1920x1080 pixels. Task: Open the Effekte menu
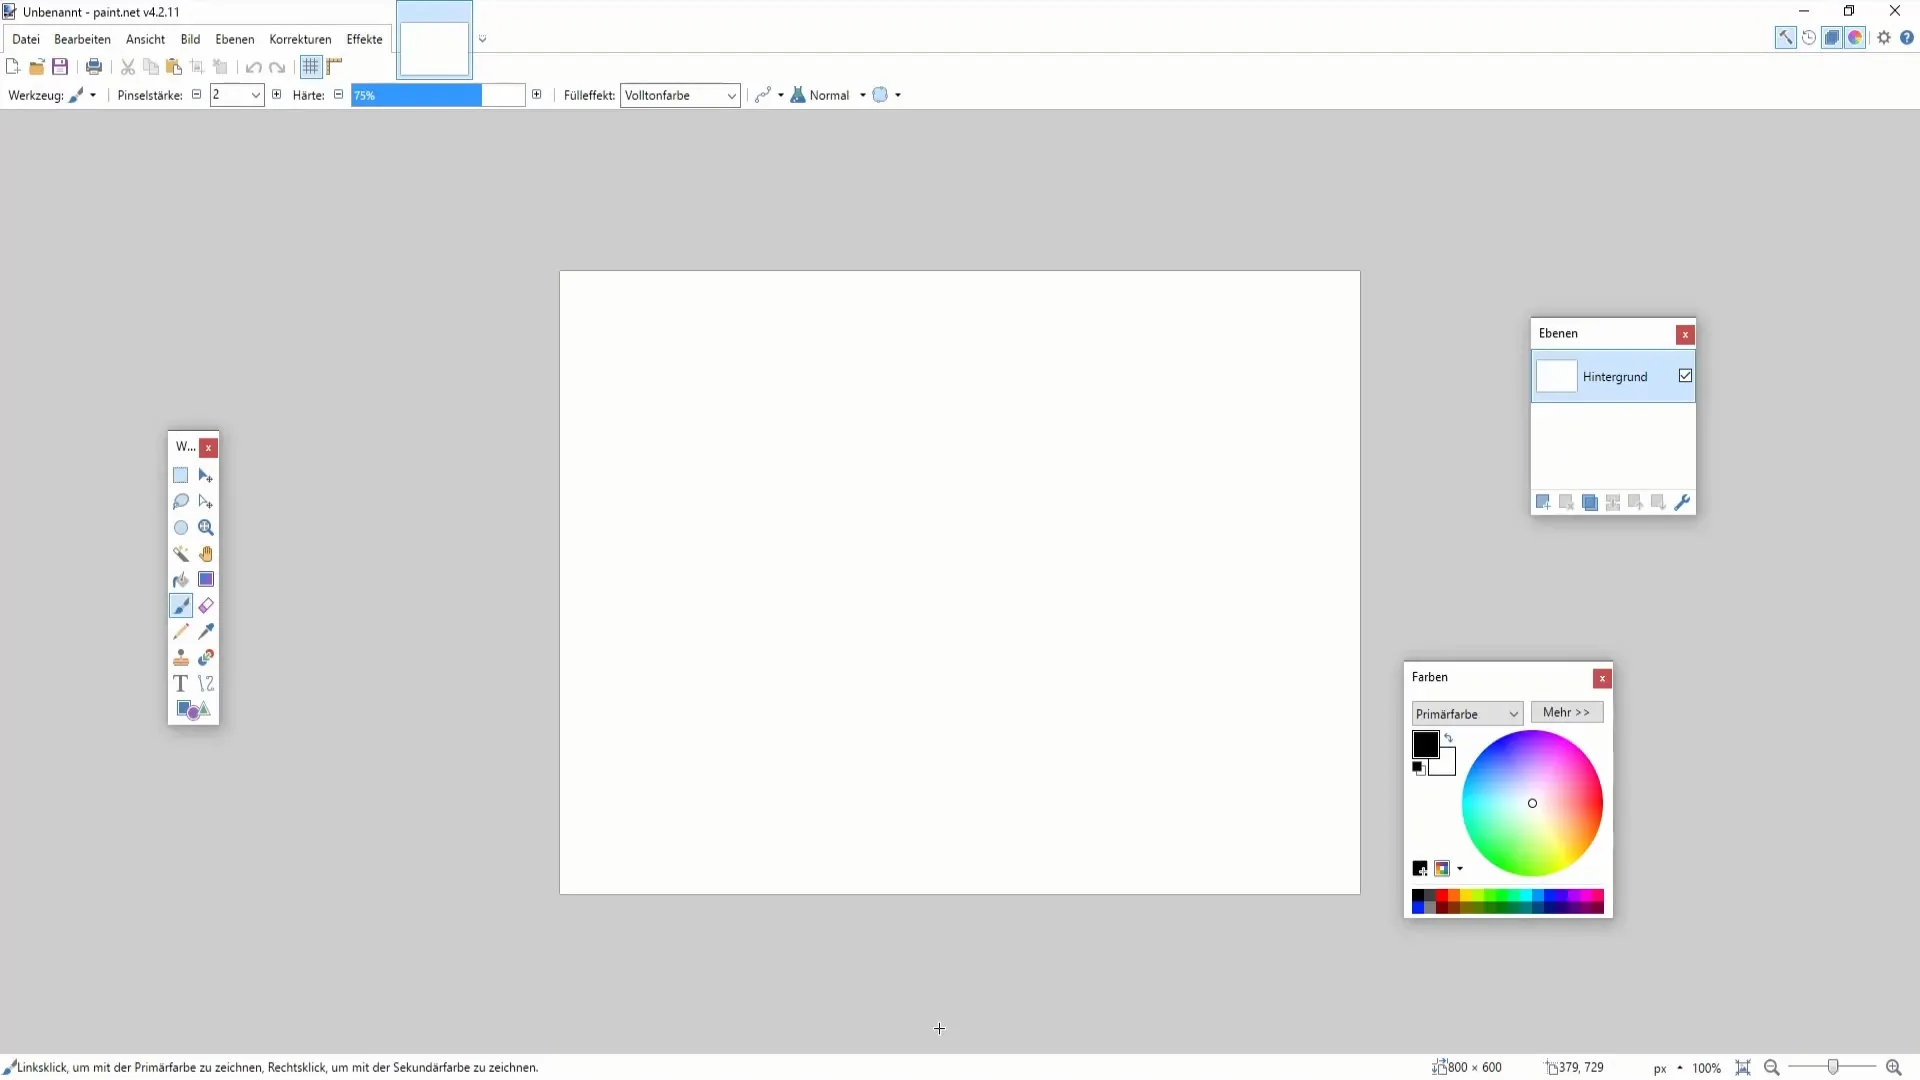[x=364, y=38]
